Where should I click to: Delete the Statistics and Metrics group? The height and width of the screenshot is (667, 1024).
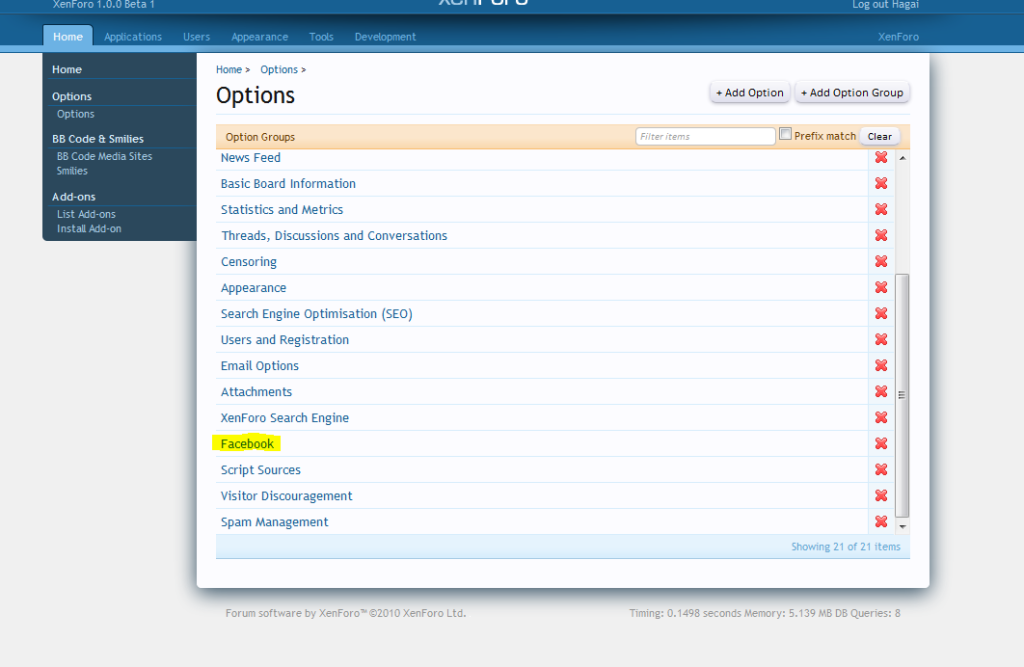pyautogui.click(x=881, y=210)
